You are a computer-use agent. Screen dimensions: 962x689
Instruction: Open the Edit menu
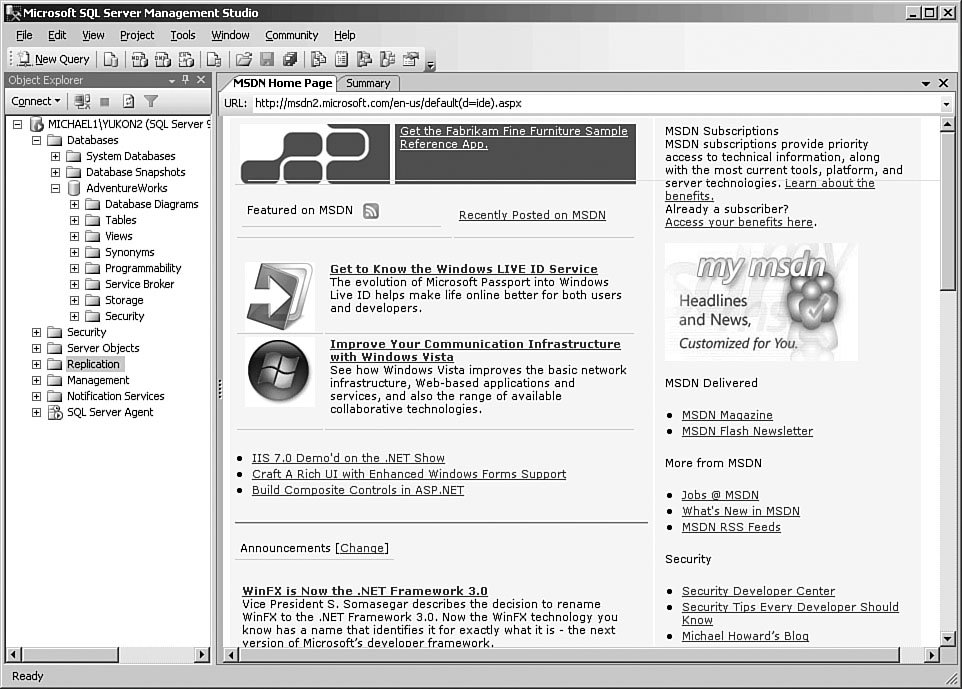pyautogui.click(x=57, y=36)
